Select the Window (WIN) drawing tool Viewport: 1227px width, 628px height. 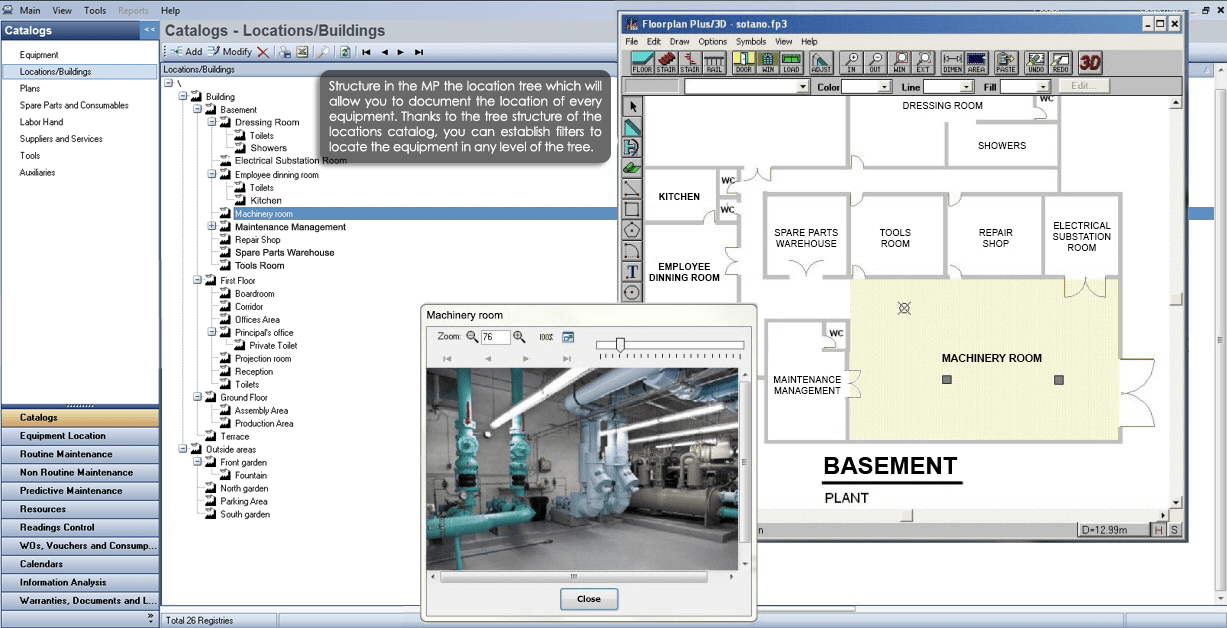[767, 60]
